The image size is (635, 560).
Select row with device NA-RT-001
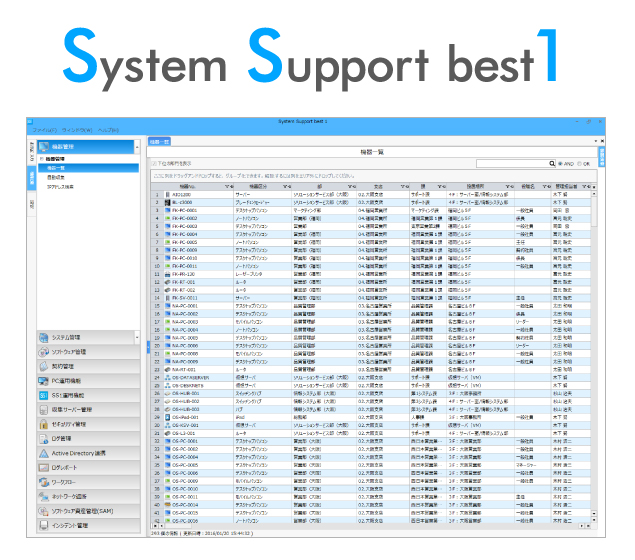coord(371,370)
